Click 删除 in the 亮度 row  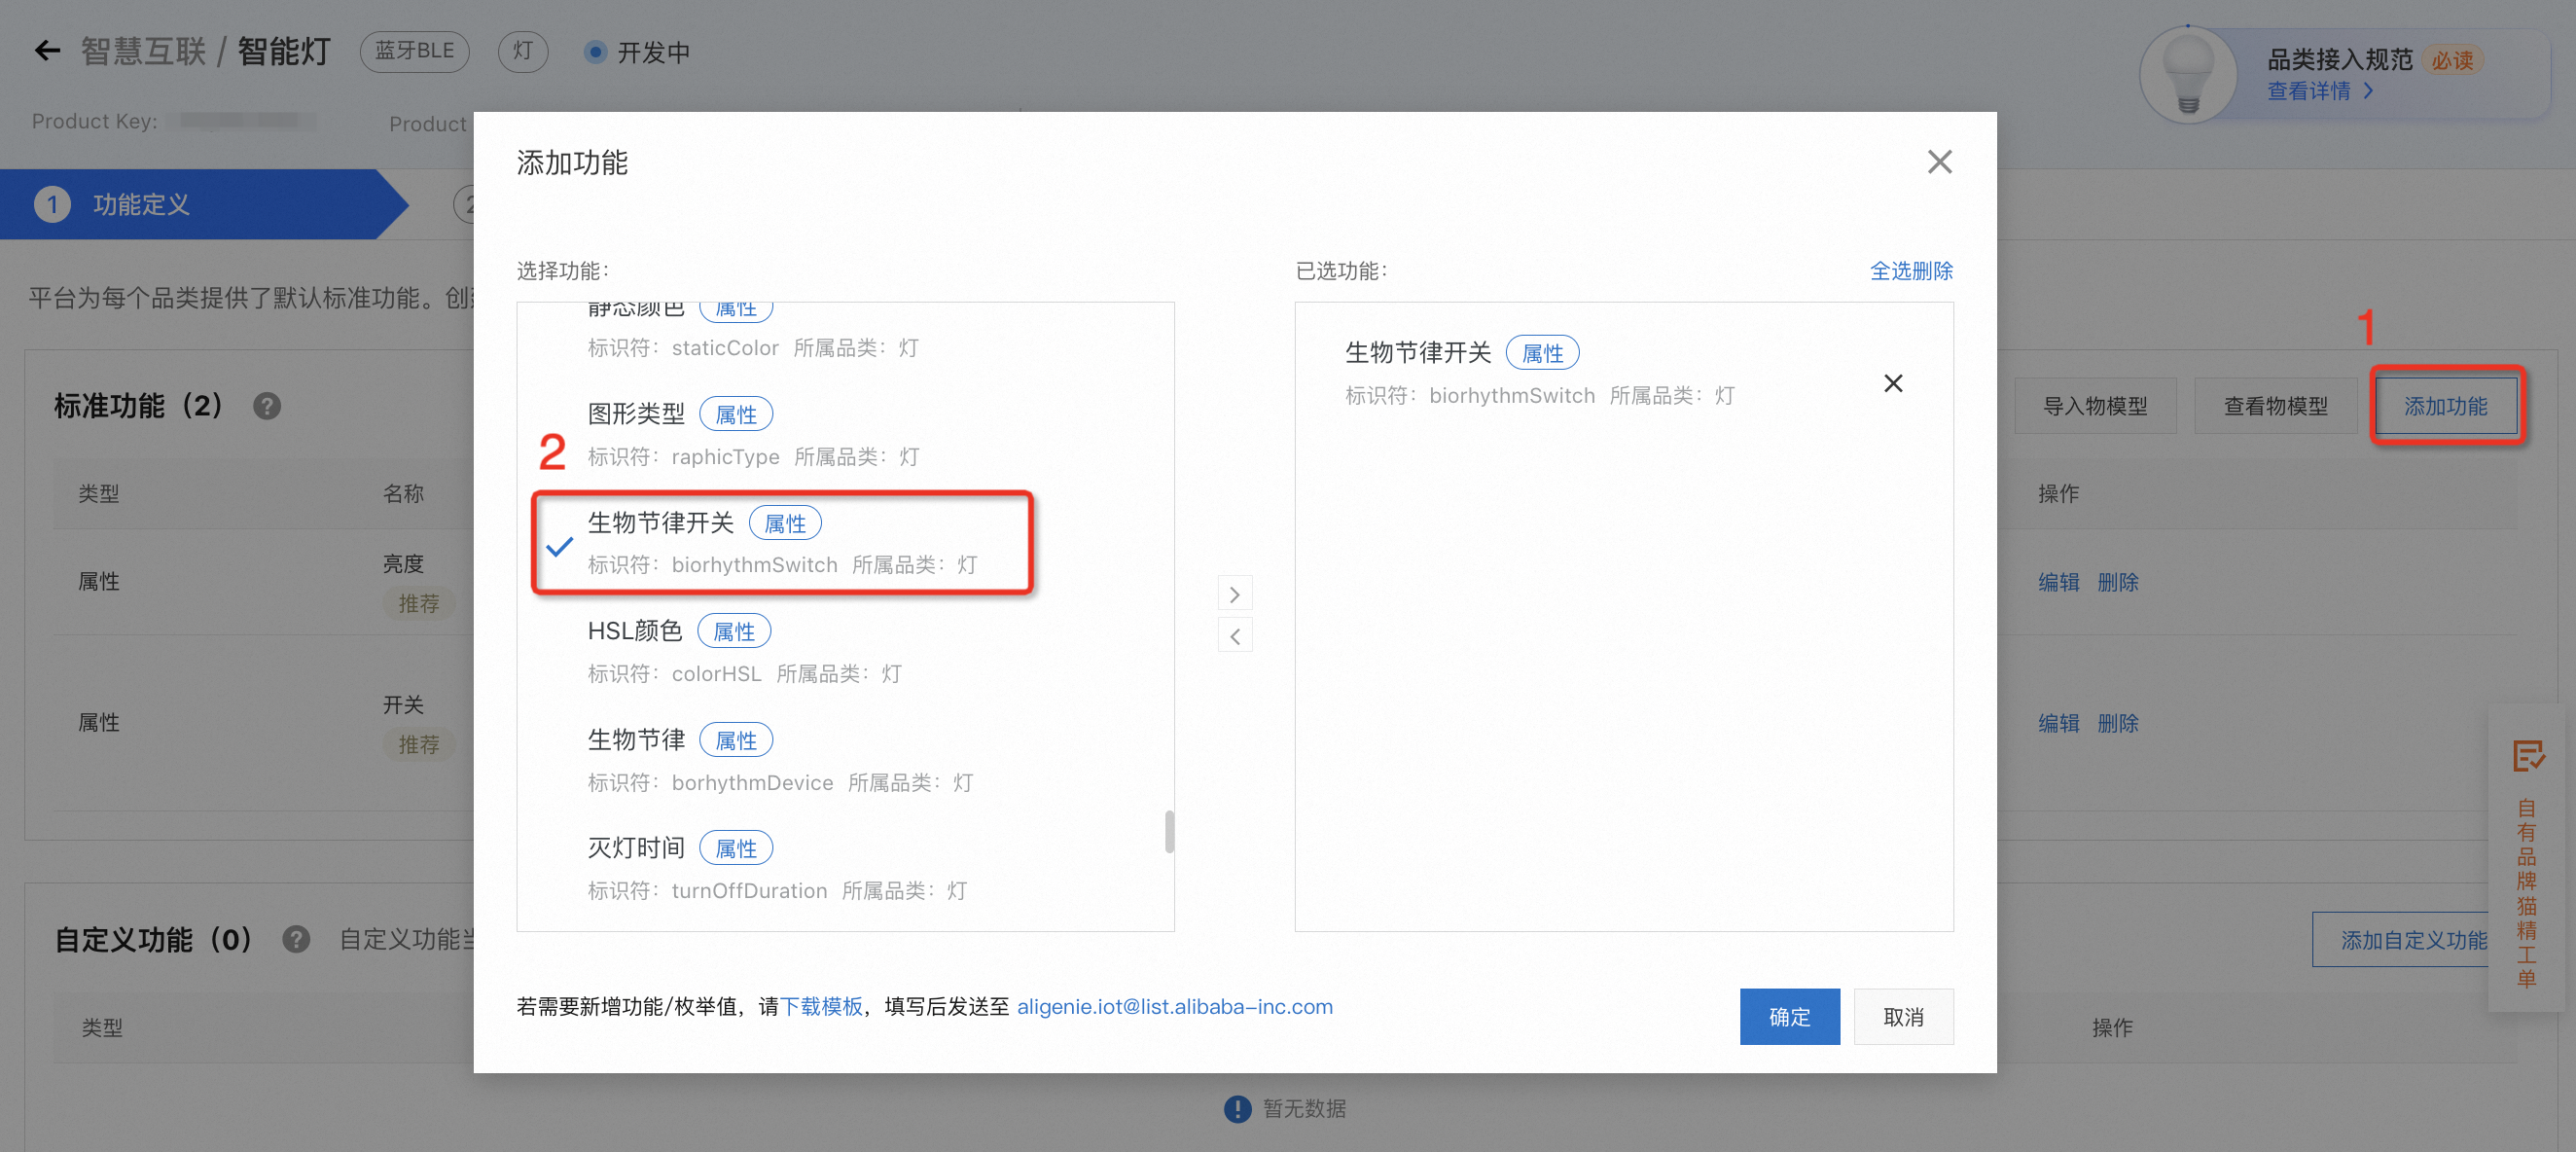pyautogui.click(x=2118, y=582)
